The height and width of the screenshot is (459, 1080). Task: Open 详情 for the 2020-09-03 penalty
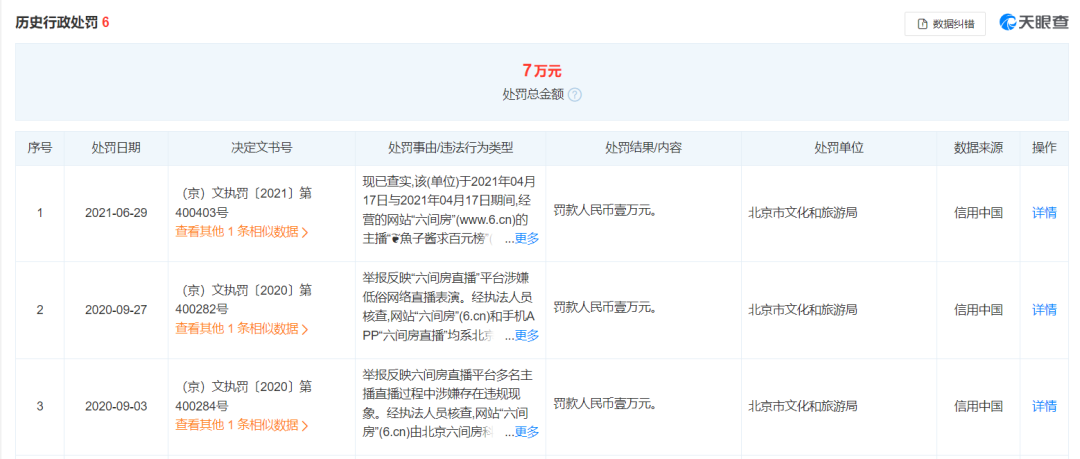(x=1044, y=407)
